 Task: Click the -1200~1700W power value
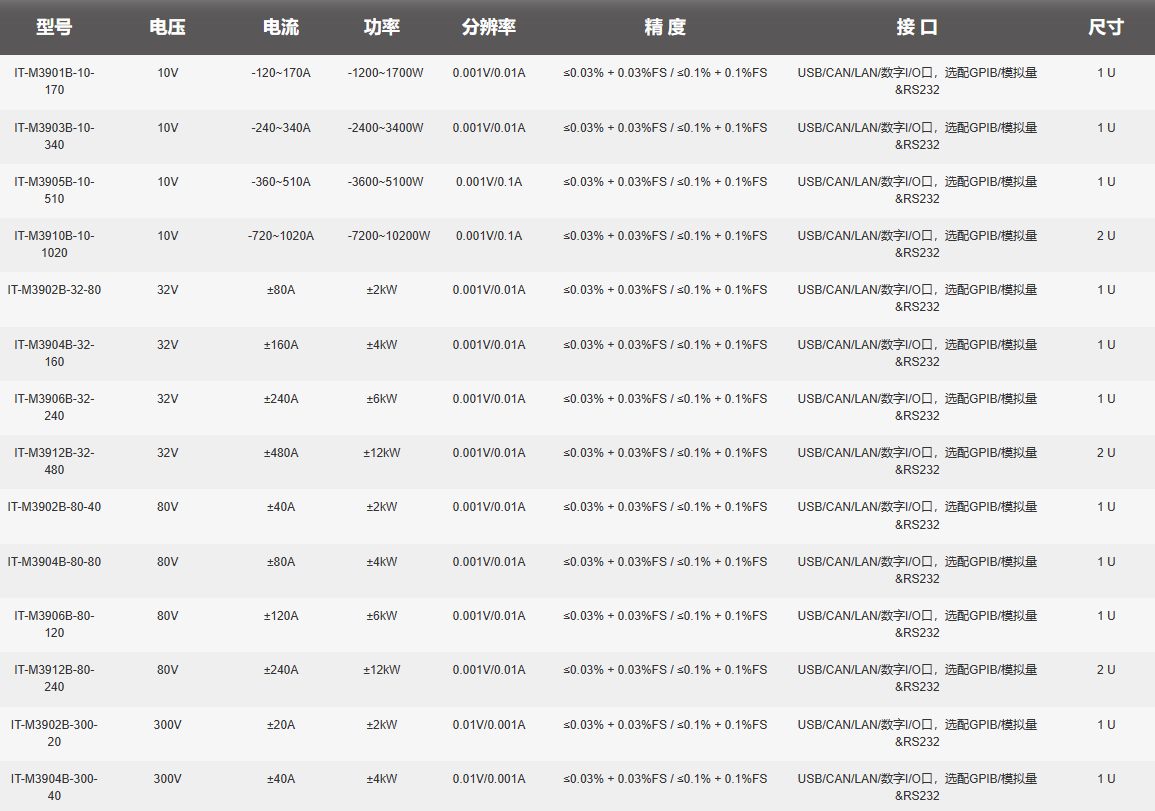pyautogui.click(x=385, y=73)
